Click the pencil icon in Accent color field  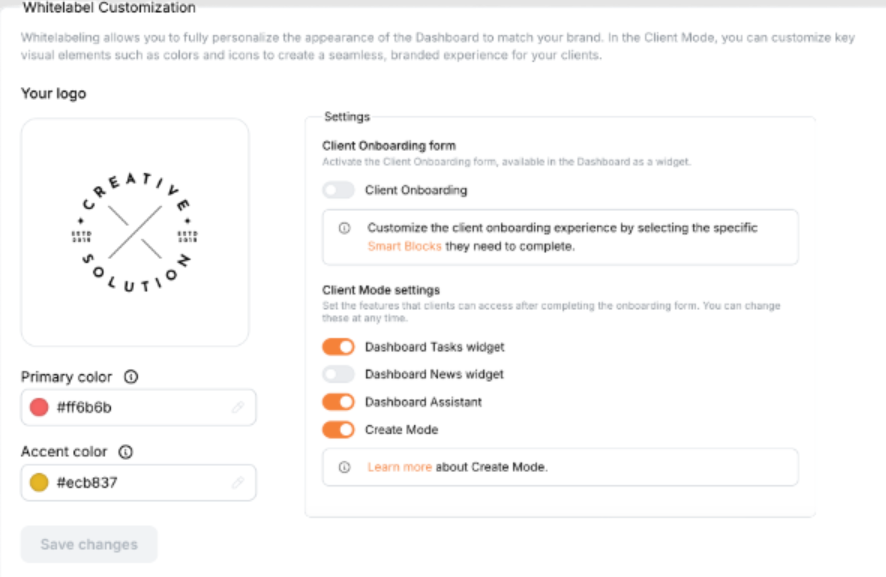point(238,483)
